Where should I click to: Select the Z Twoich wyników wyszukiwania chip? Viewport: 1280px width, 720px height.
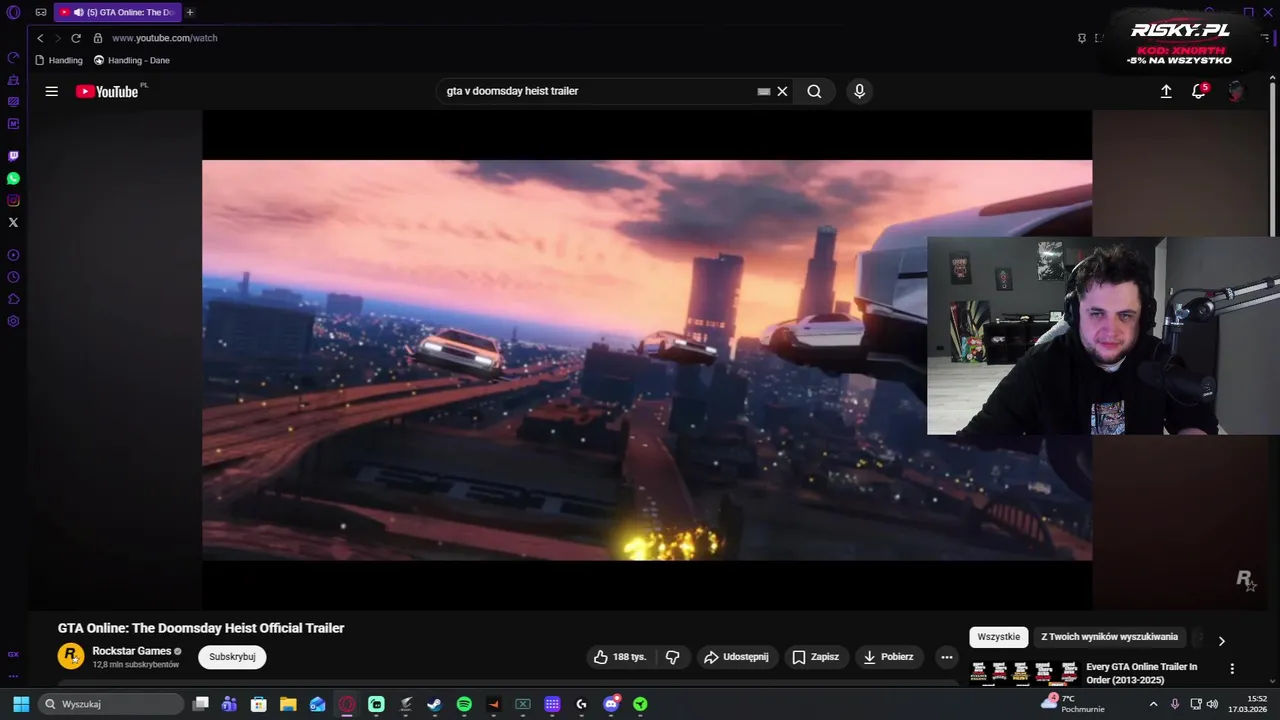click(x=1109, y=637)
